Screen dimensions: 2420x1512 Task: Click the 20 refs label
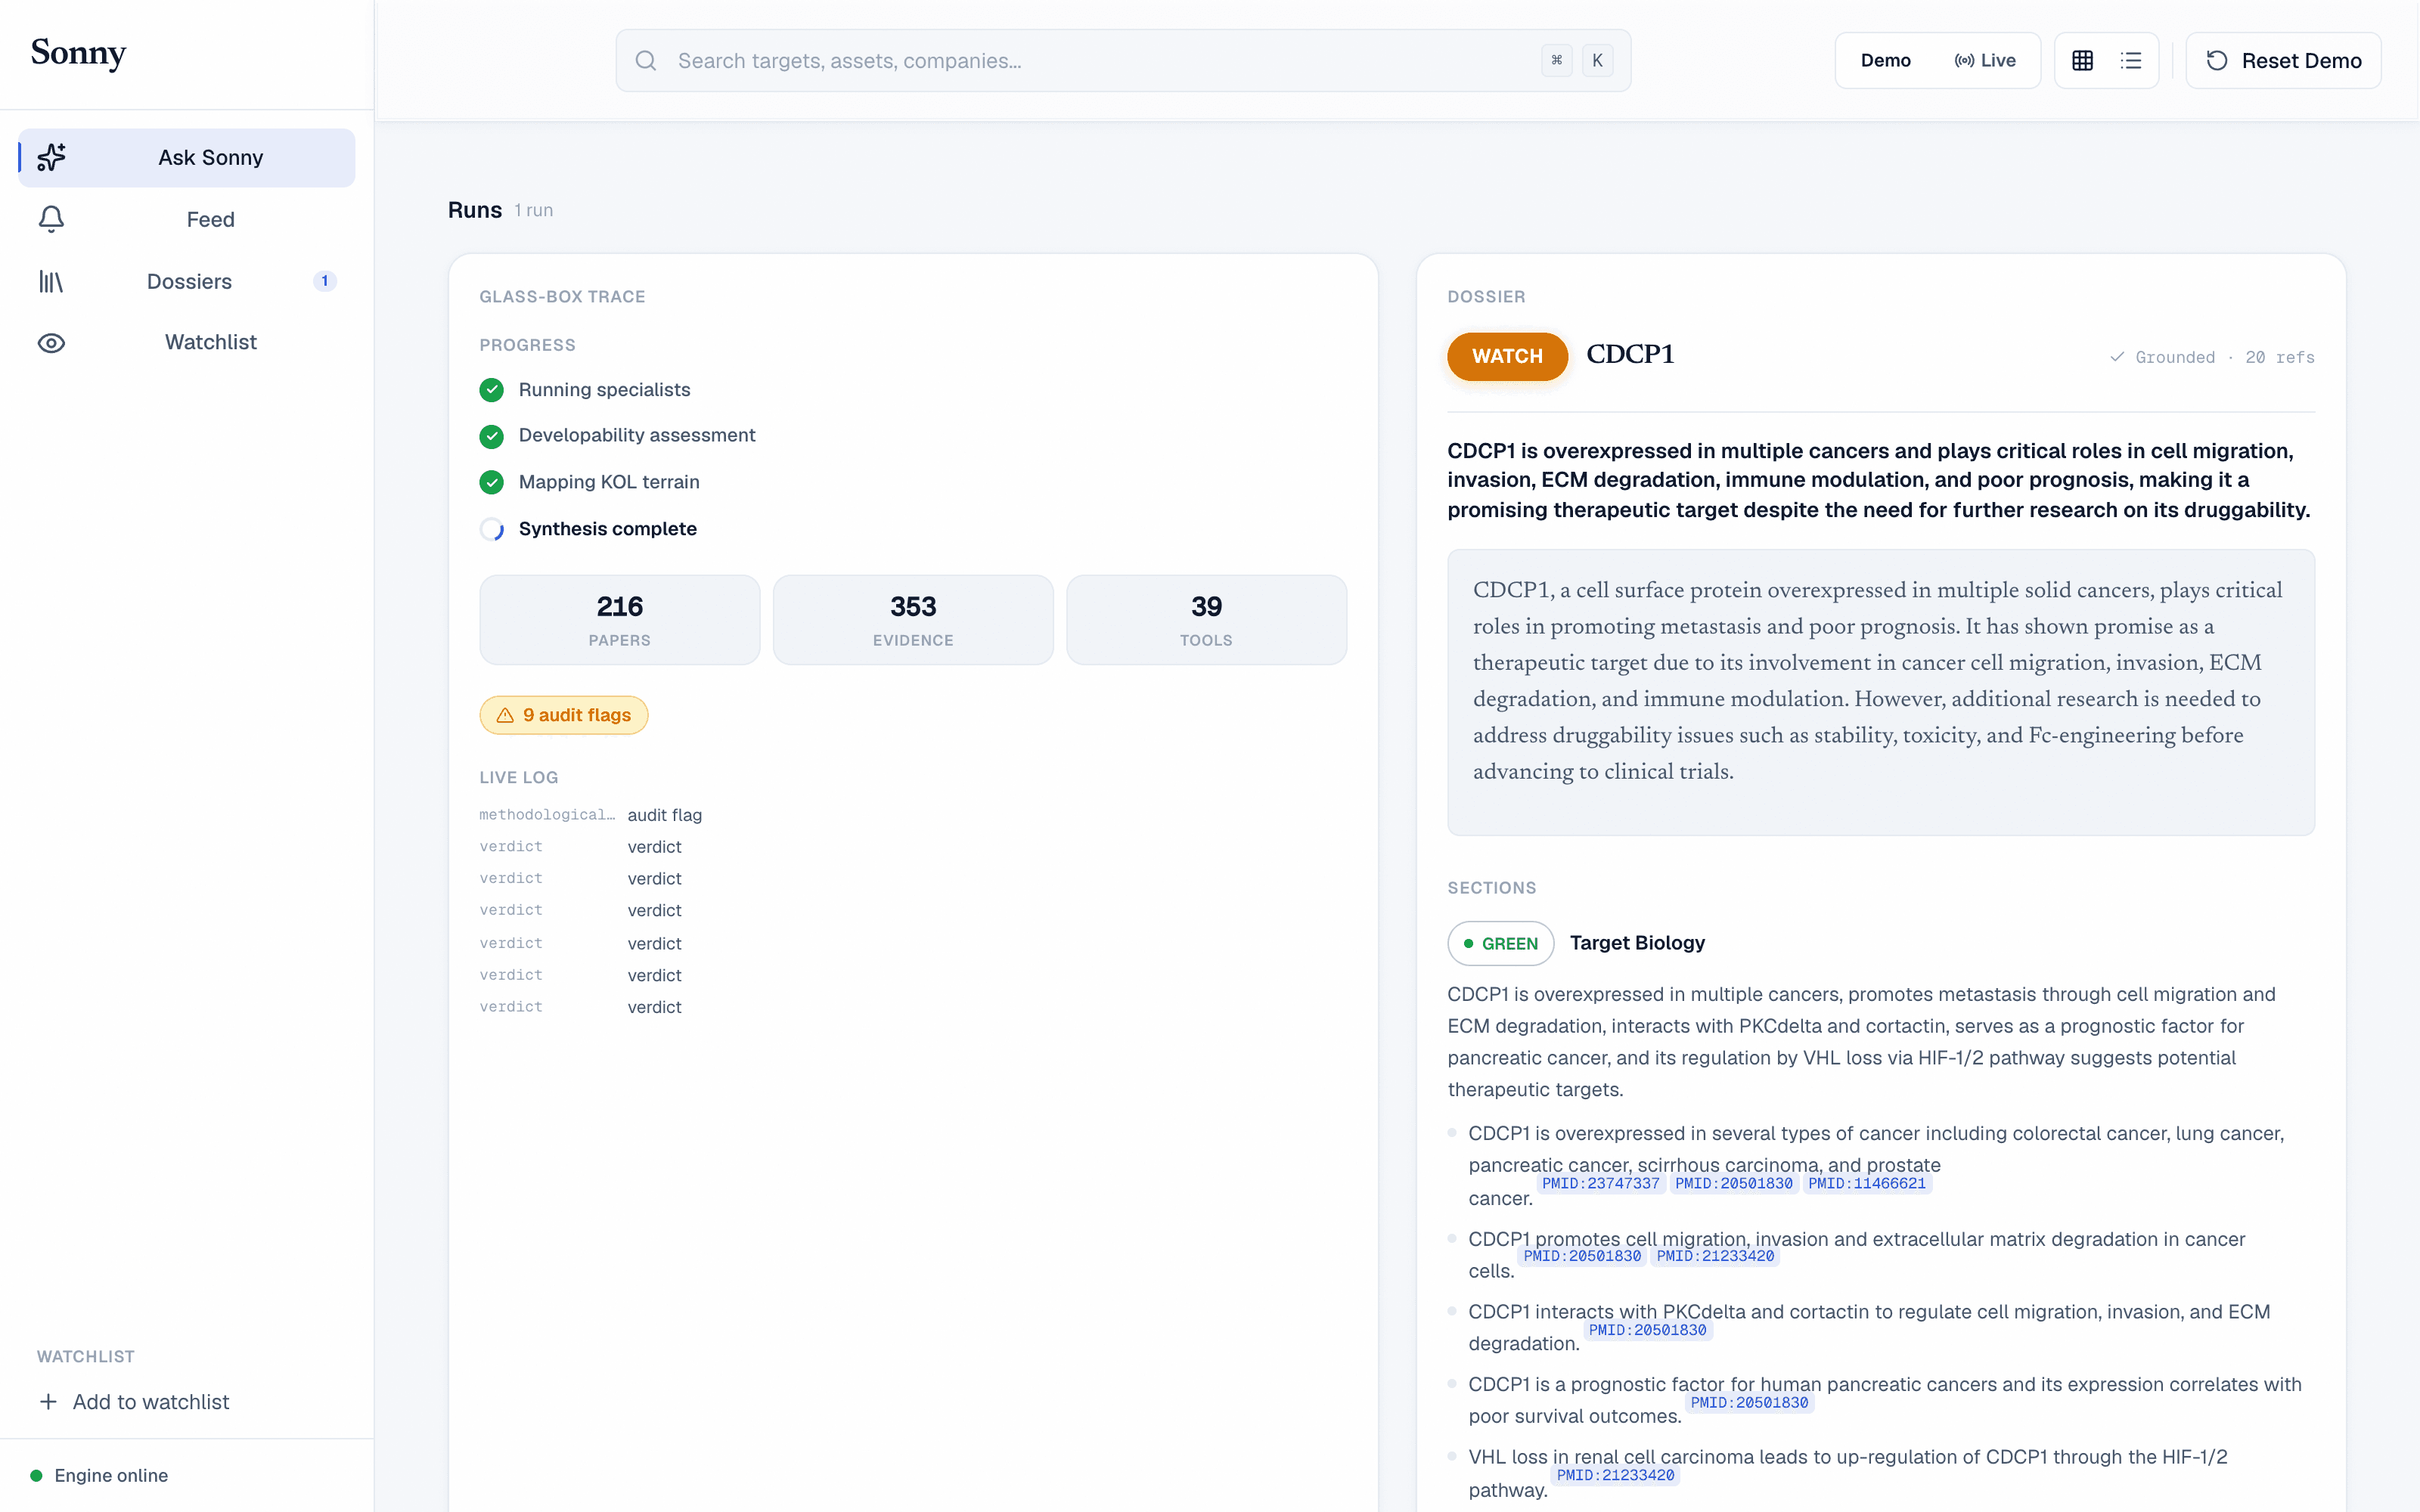(2279, 357)
